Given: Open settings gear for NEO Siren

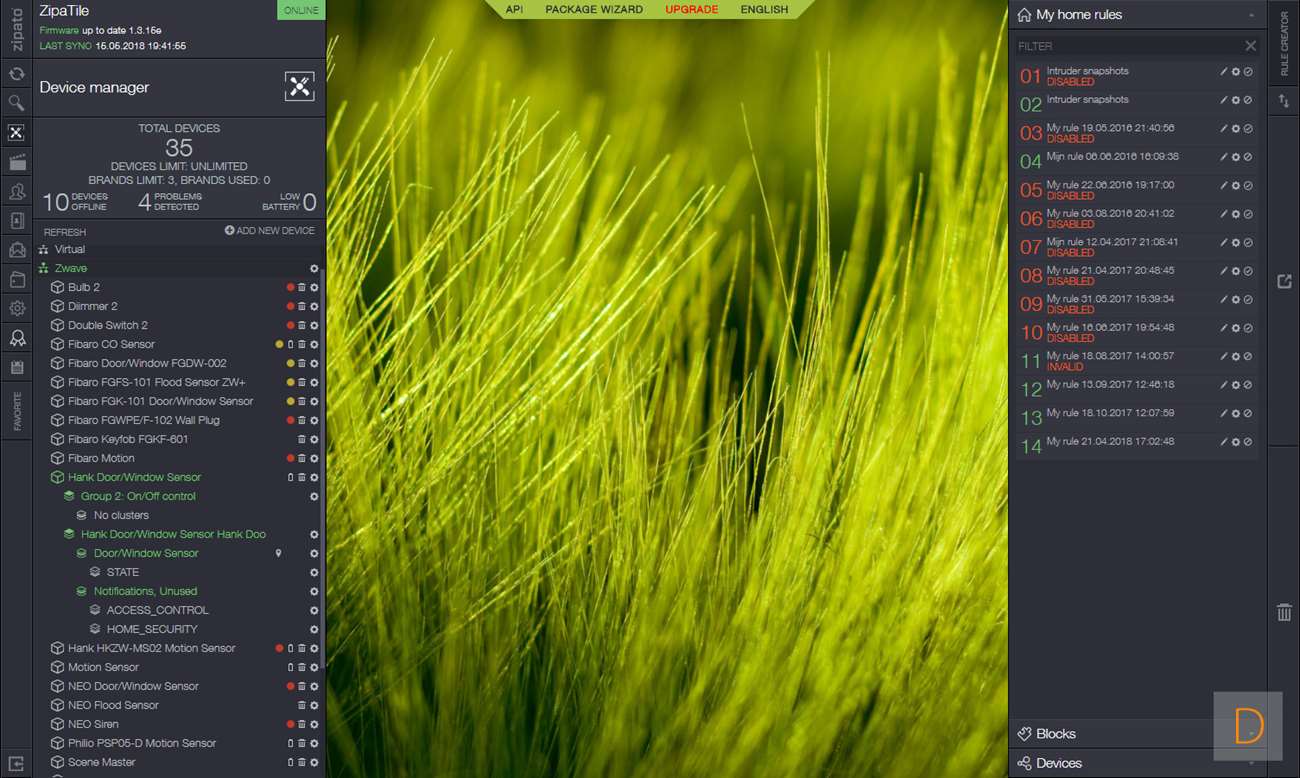Looking at the screenshot, I should coord(314,725).
